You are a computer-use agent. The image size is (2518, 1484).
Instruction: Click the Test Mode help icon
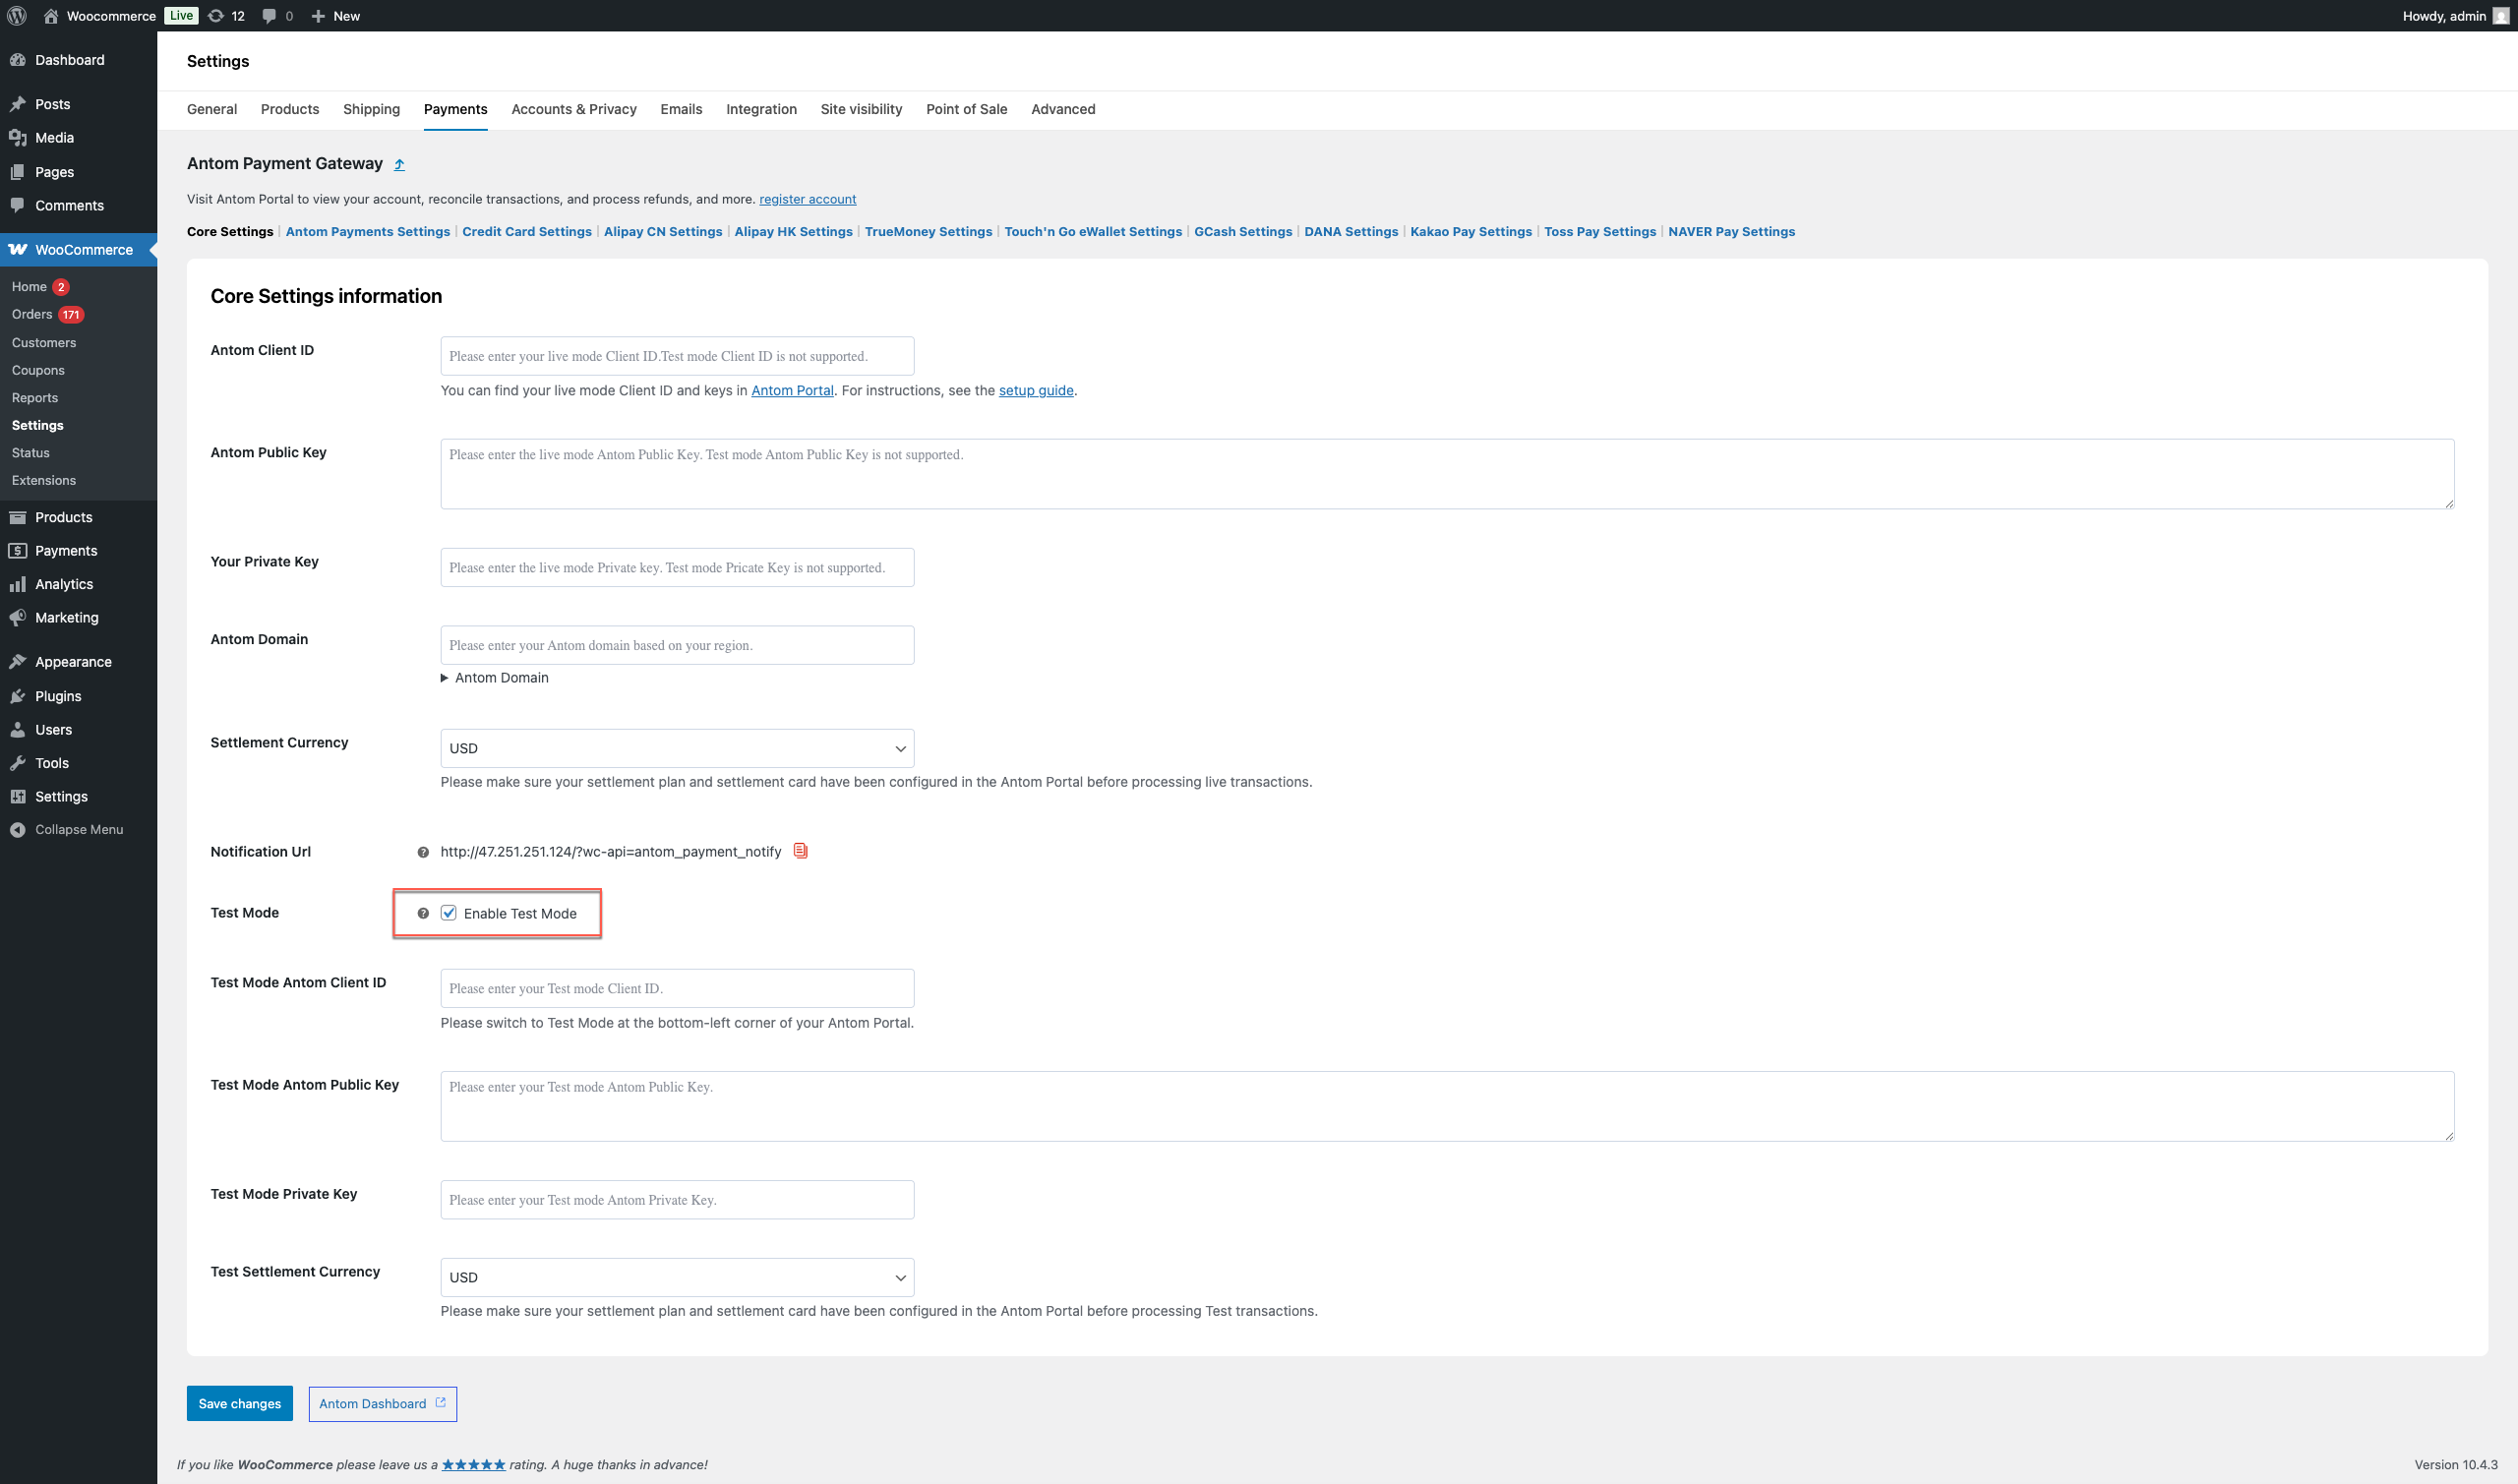click(423, 913)
